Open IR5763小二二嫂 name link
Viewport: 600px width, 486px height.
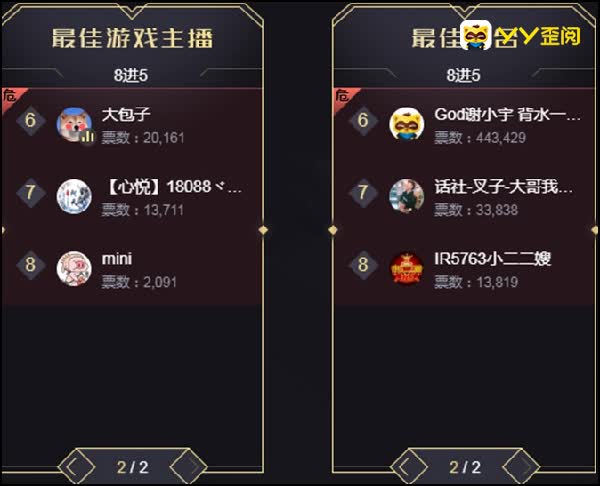(x=493, y=259)
